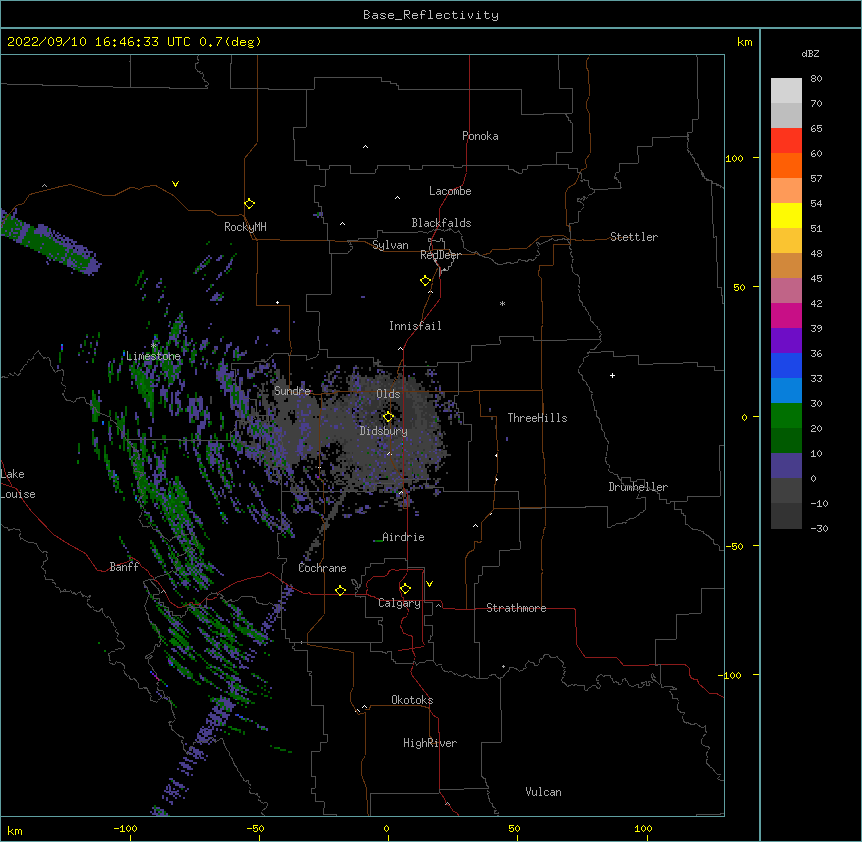Click the Ponoka city label
Image resolution: width=862 pixels, height=842 pixels.
(480, 136)
